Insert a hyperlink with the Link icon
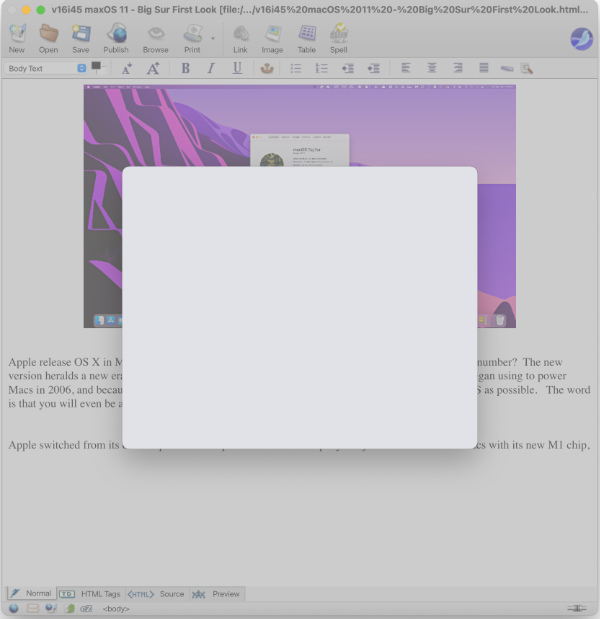This screenshot has height=619, width=600. (x=240, y=36)
